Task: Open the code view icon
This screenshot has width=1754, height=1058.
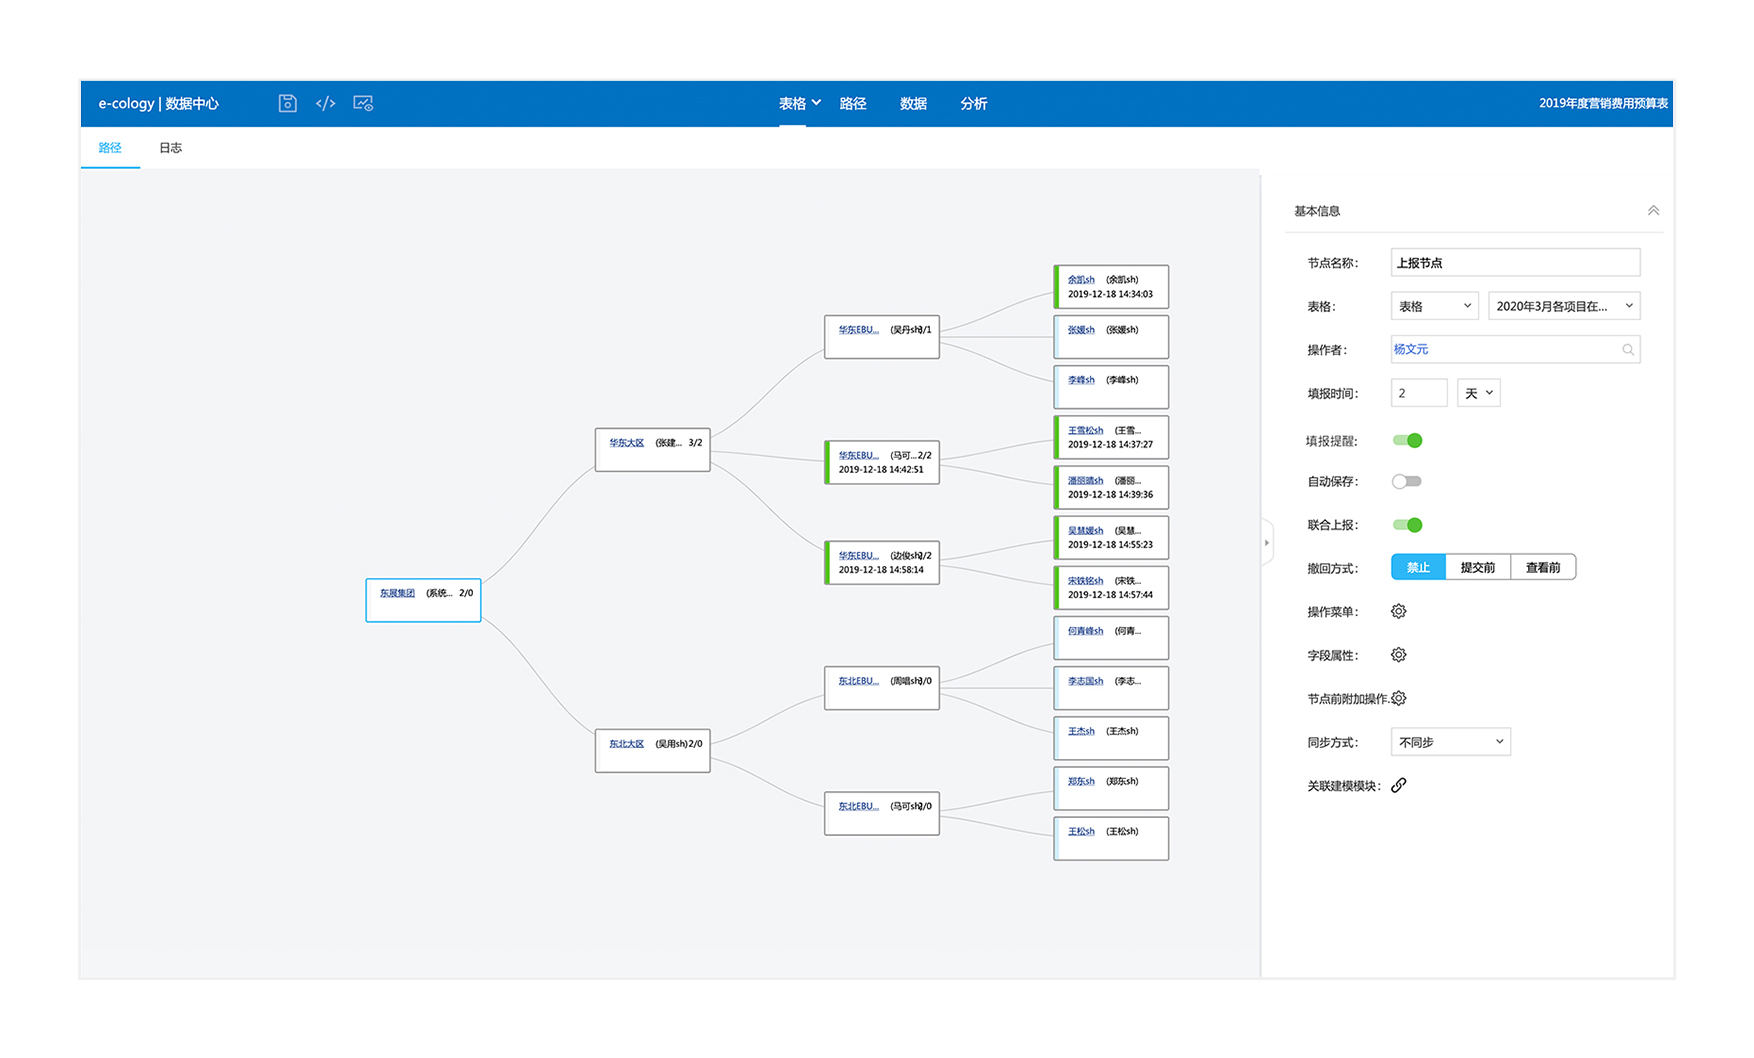Action: tap(325, 103)
